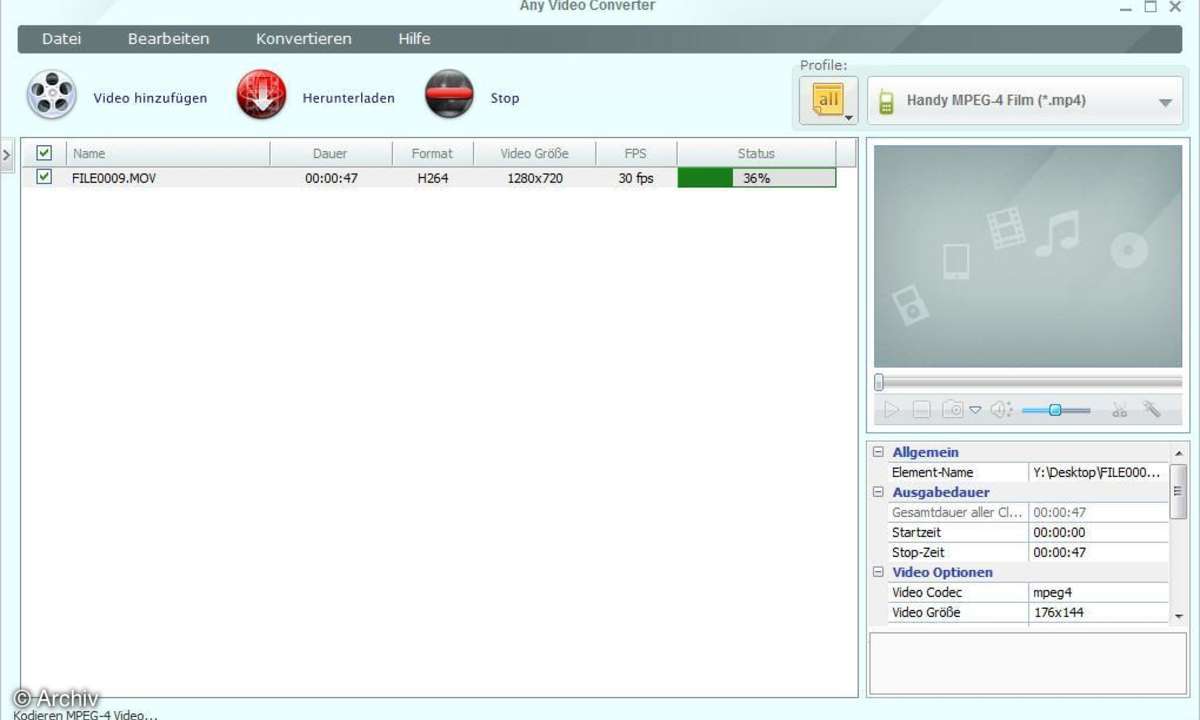
Task: Click the Element-Name path value field
Action: tap(1098, 472)
